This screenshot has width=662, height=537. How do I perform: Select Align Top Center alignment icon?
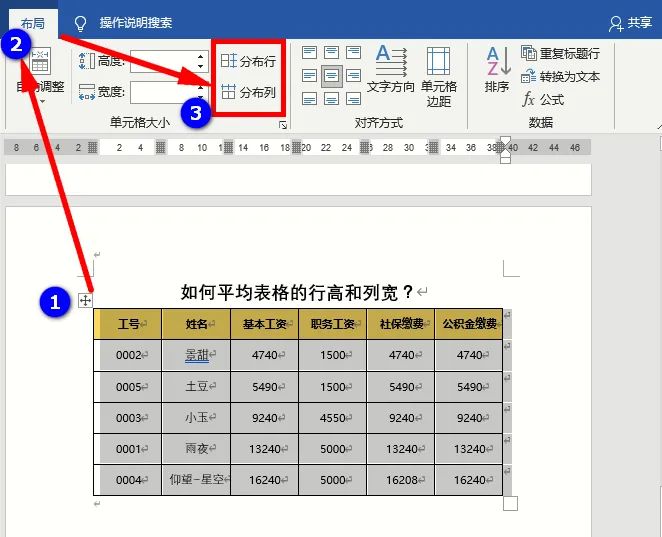pyautogui.click(x=331, y=53)
